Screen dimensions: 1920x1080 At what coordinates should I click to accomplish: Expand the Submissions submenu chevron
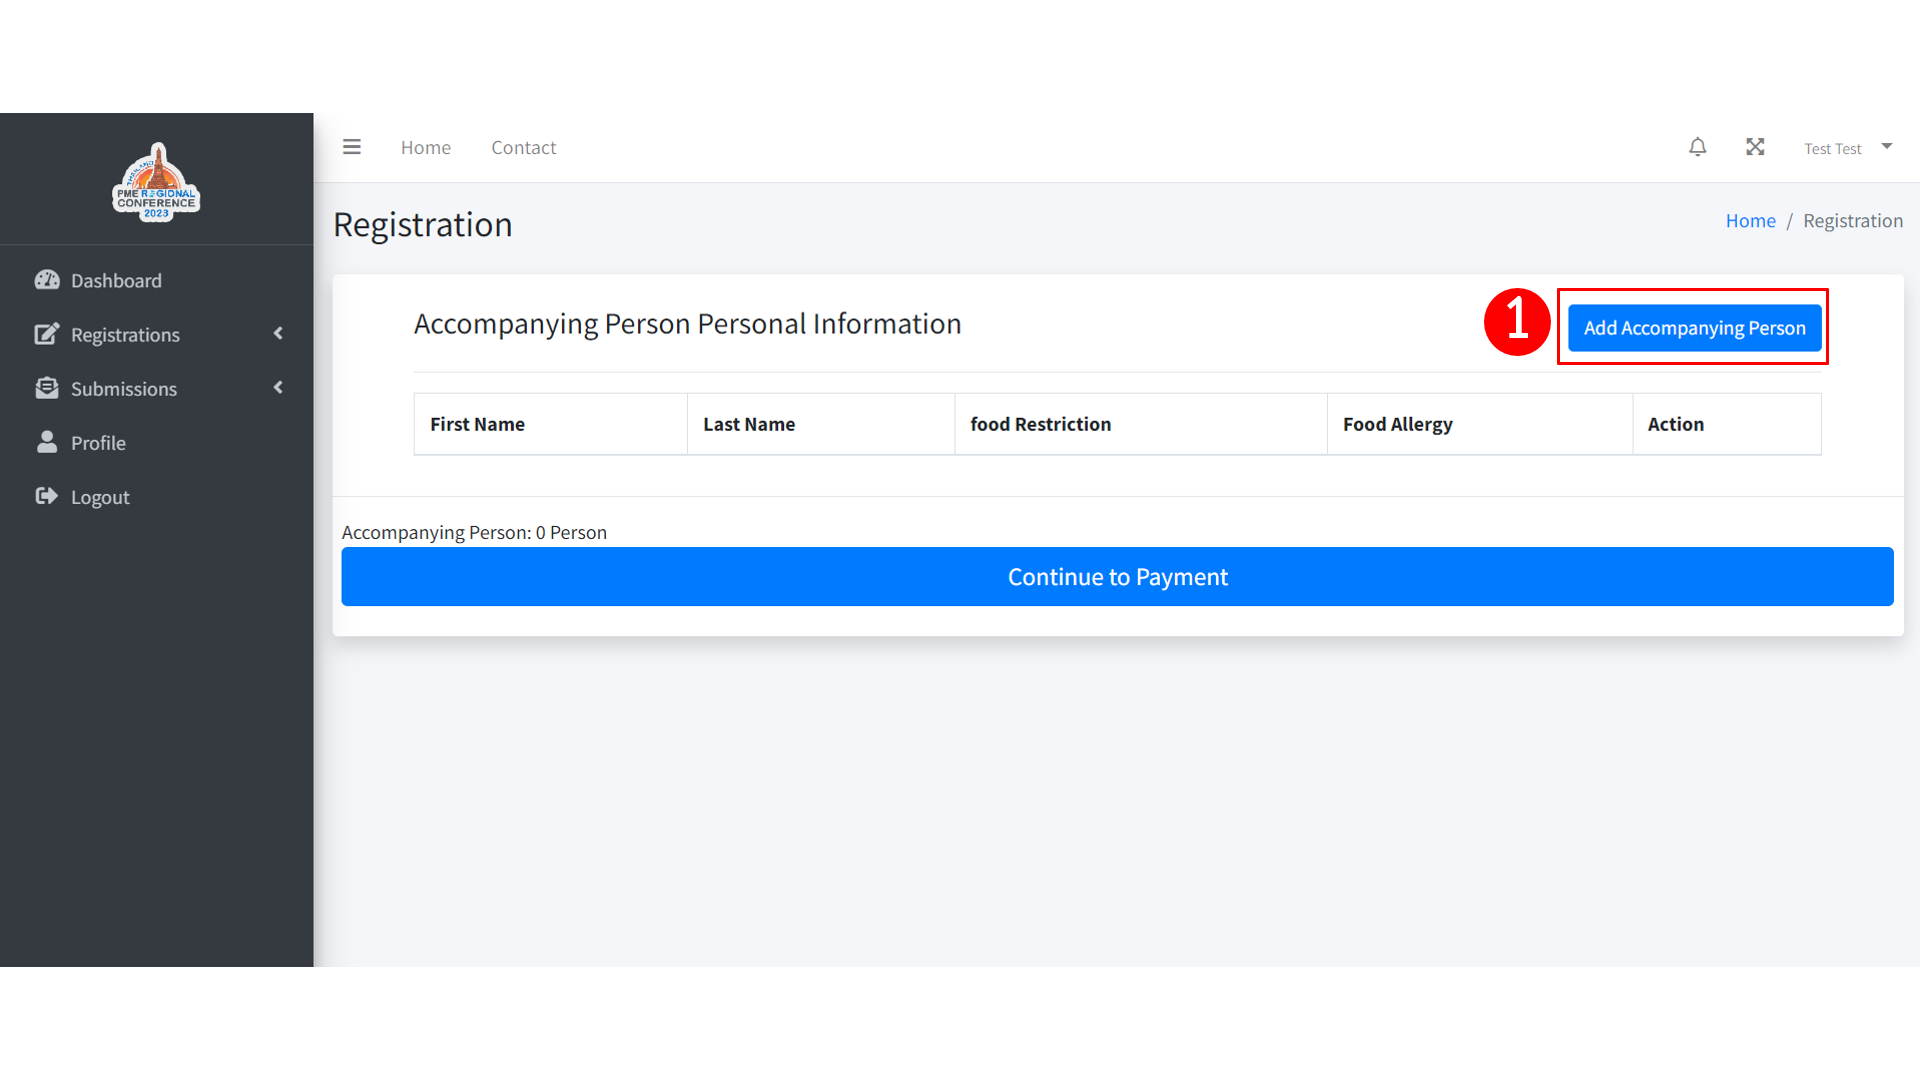[x=278, y=388]
